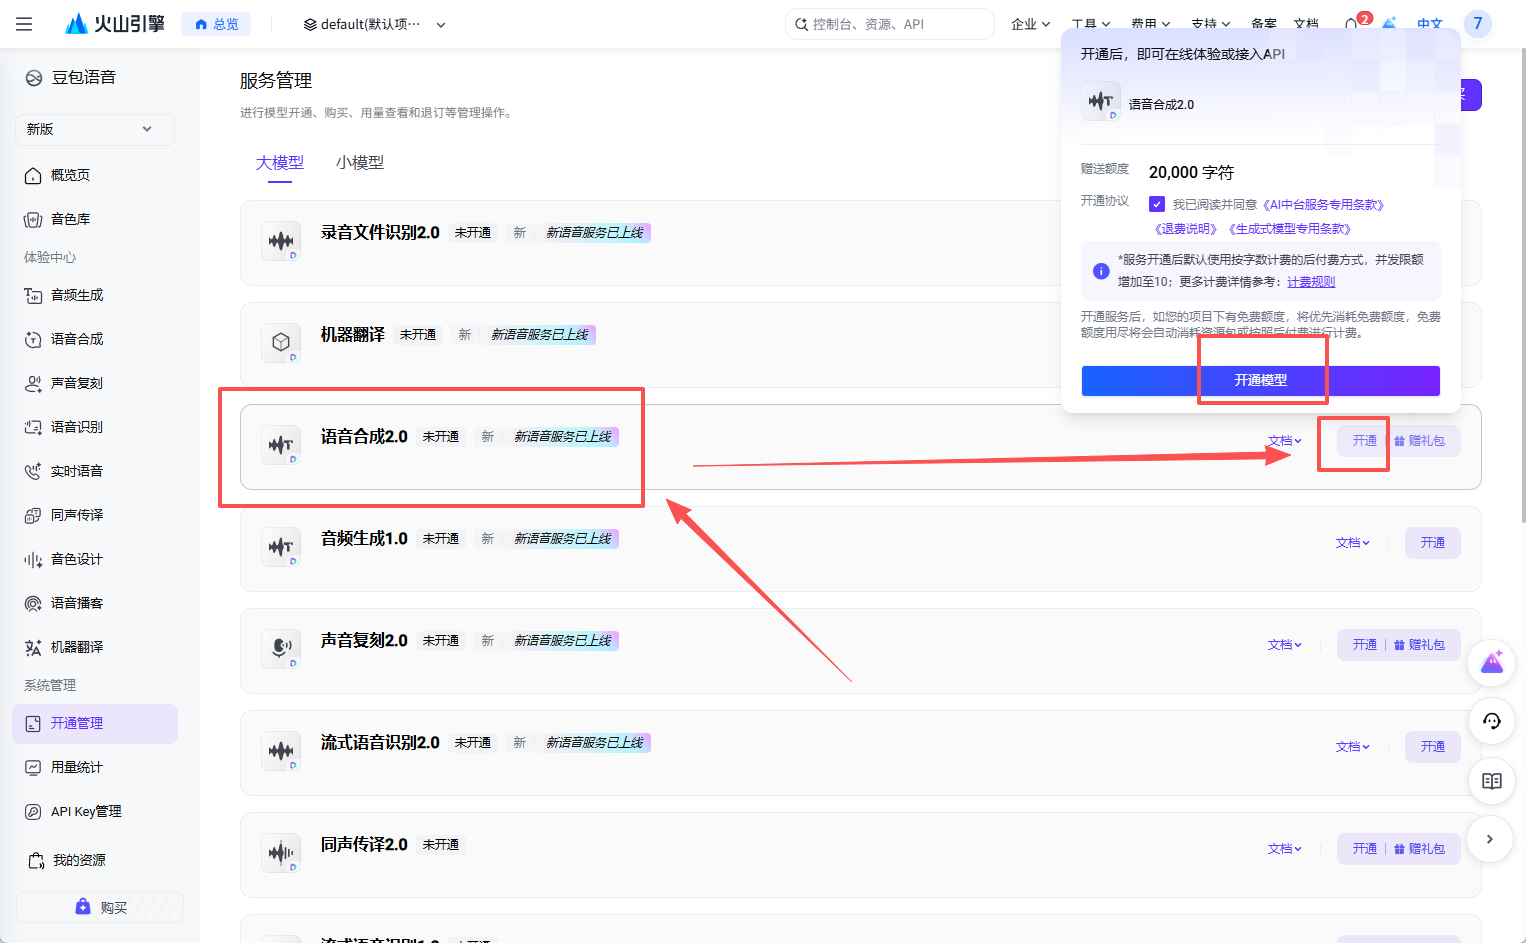Click the floating AI assistant icon
The image size is (1526, 943).
pyautogui.click(x=1492, y=663)
